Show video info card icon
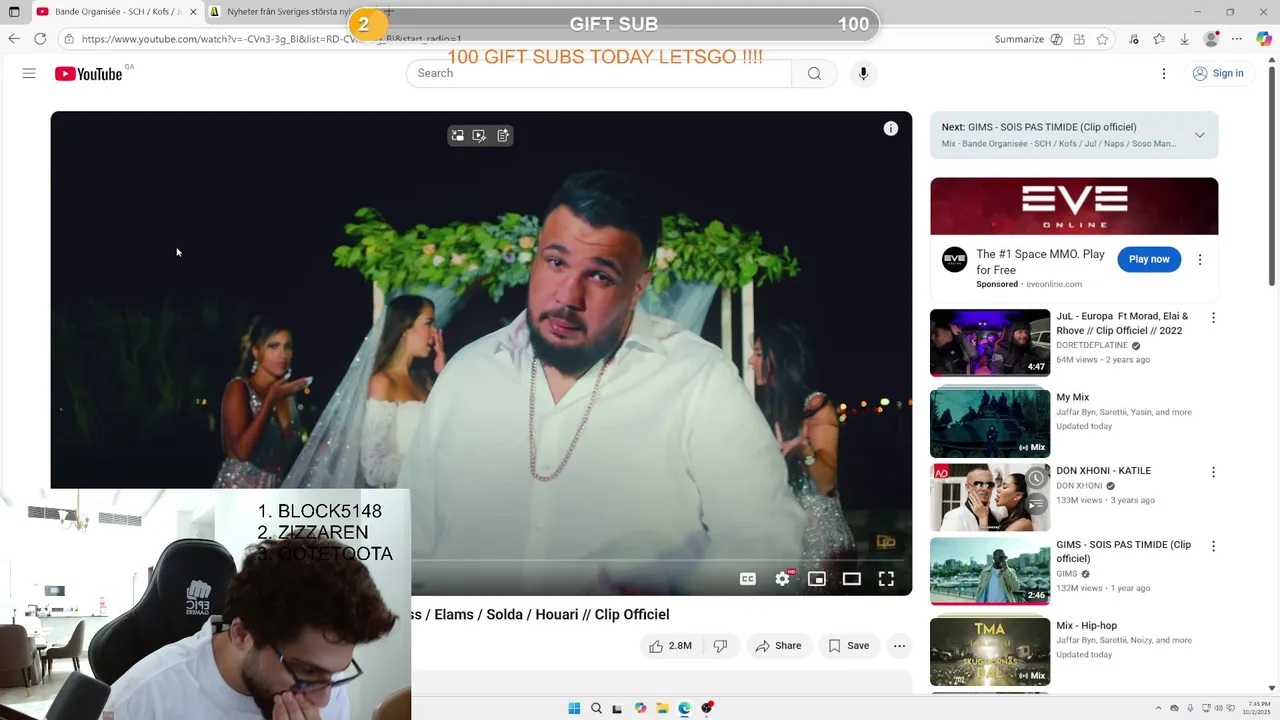Screen dimensions: 1280x720 coord(890,128)
